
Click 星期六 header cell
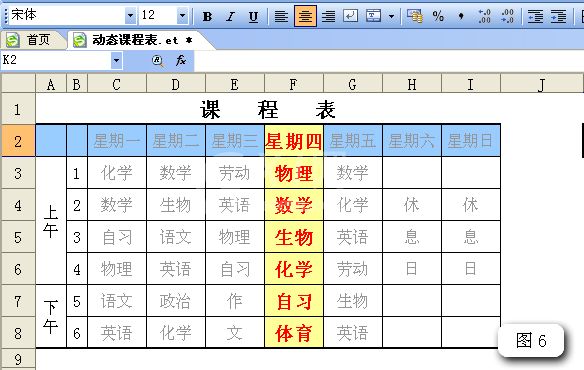(x=412, y=141)
